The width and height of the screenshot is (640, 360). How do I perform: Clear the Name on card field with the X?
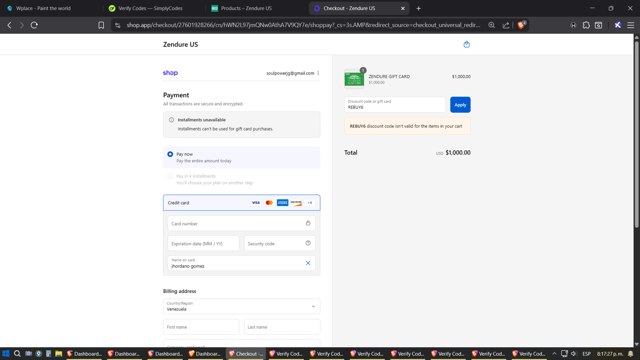tap(308, 263)
